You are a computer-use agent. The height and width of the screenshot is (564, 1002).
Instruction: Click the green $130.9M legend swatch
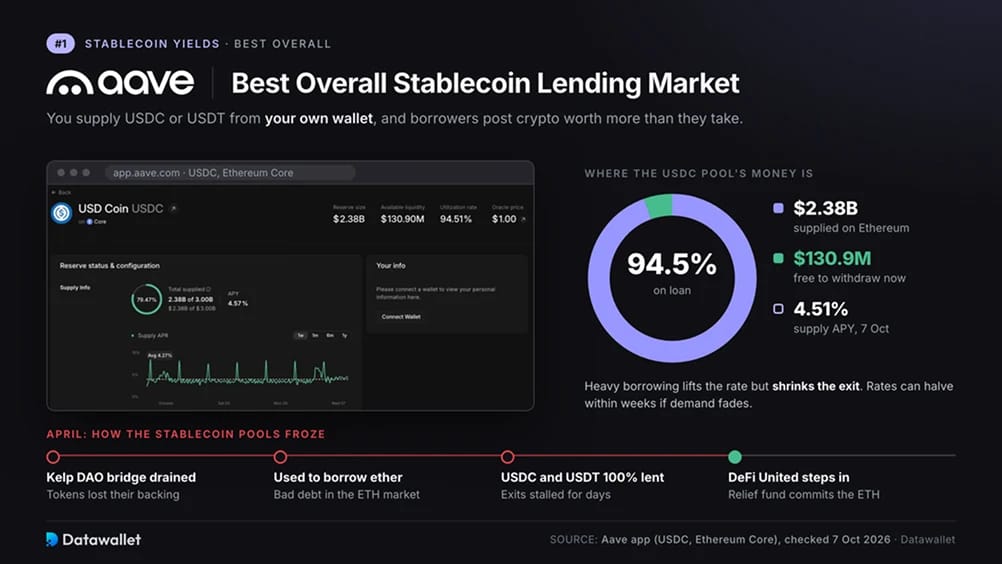point(778,258)
